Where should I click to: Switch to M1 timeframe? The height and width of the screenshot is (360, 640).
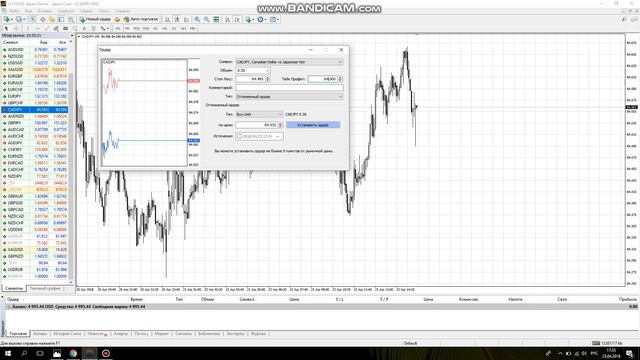[118, 29]
